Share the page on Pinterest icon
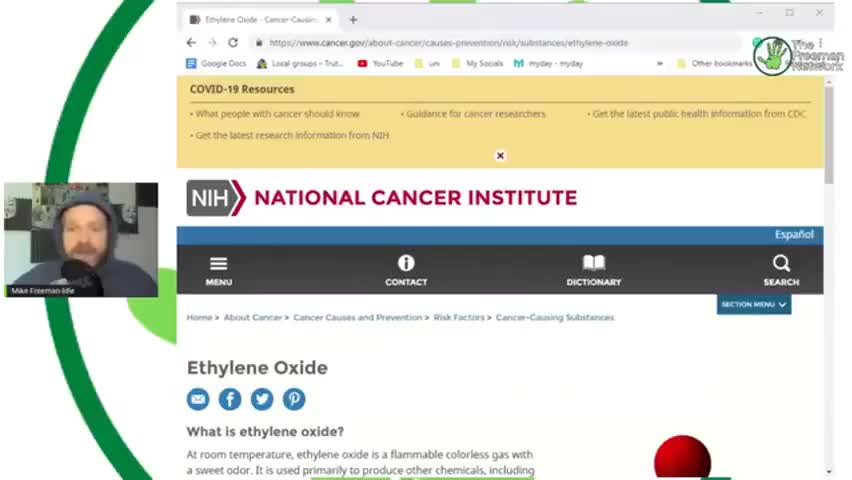 (294, 399)
